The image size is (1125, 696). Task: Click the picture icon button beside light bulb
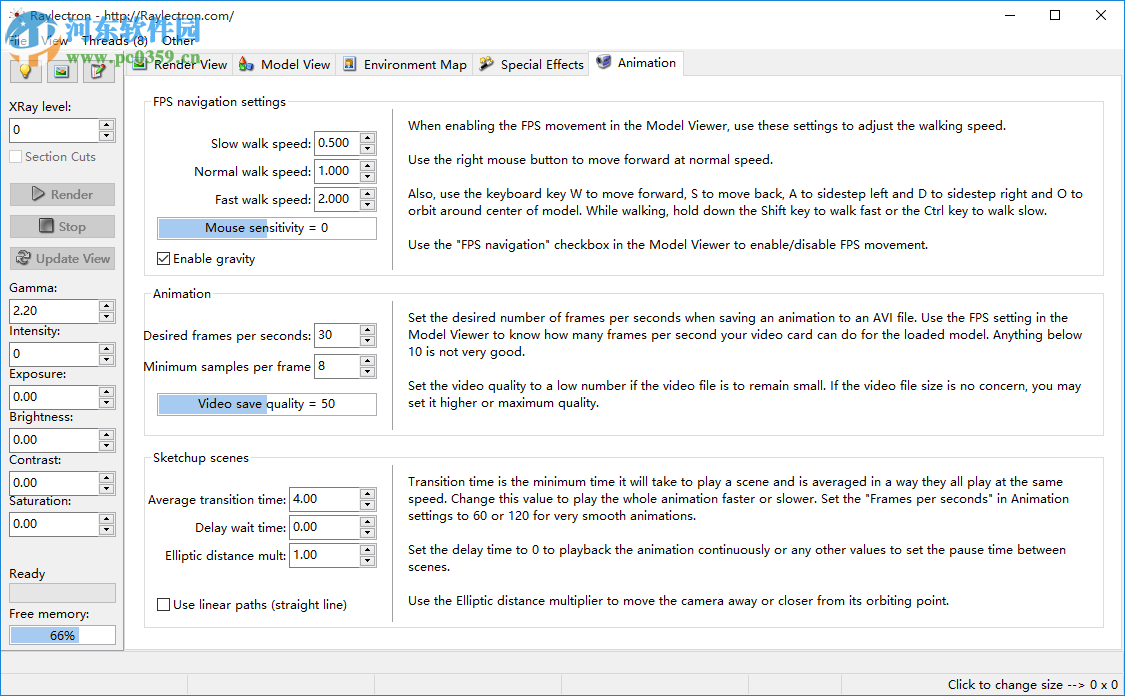(x=62, y=71)
